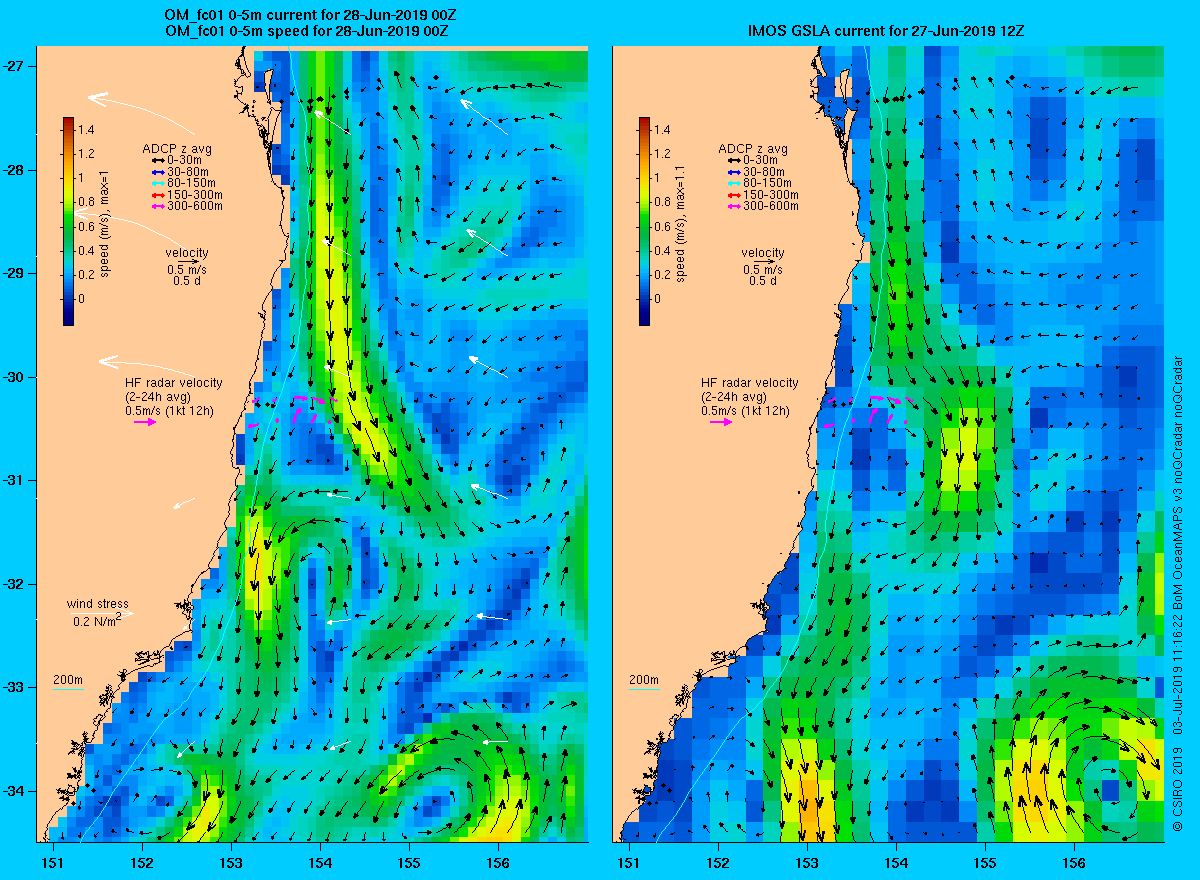Click the 'velocity' label in the right map
Screen dimensions: 1200x880
pyautogui.click(x=763, y=253)
